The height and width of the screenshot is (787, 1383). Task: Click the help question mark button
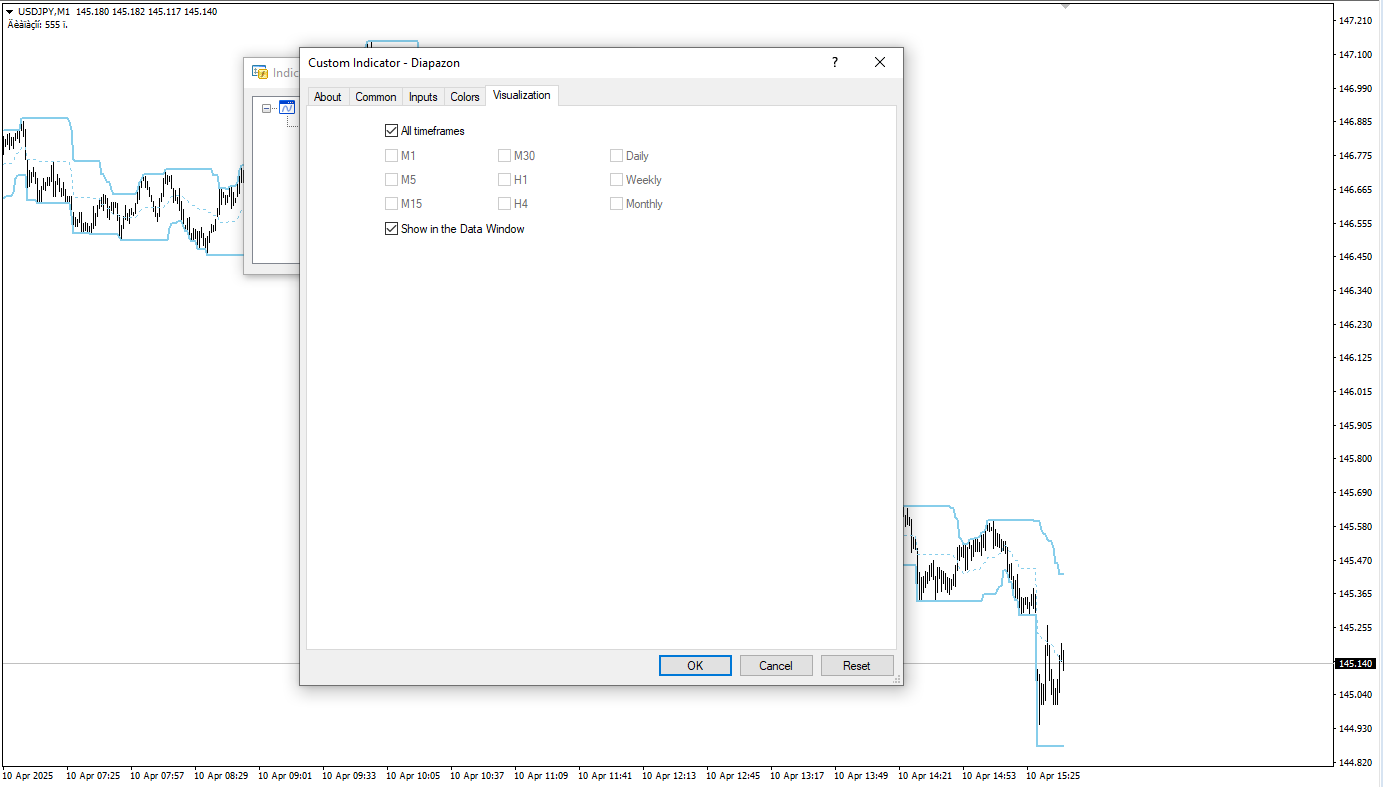click(835, 62)
